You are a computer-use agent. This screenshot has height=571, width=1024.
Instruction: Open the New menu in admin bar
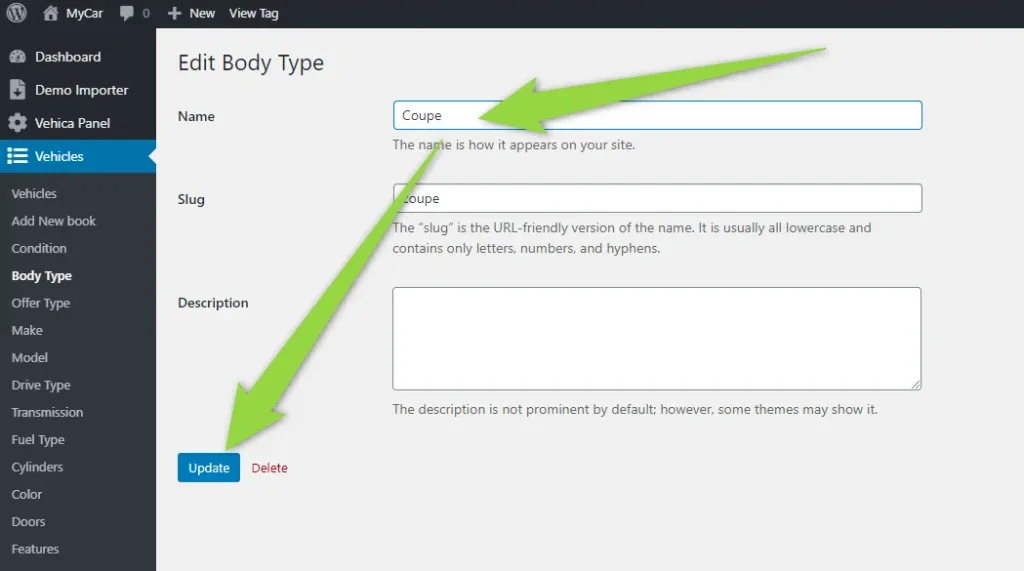coord(202,13)
